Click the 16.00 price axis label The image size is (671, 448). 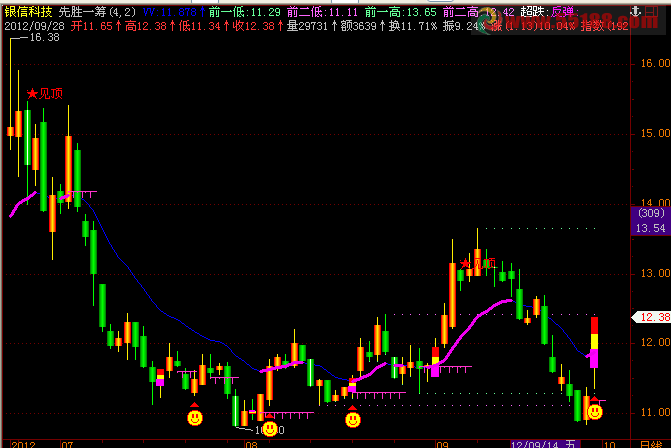point(655,63)
